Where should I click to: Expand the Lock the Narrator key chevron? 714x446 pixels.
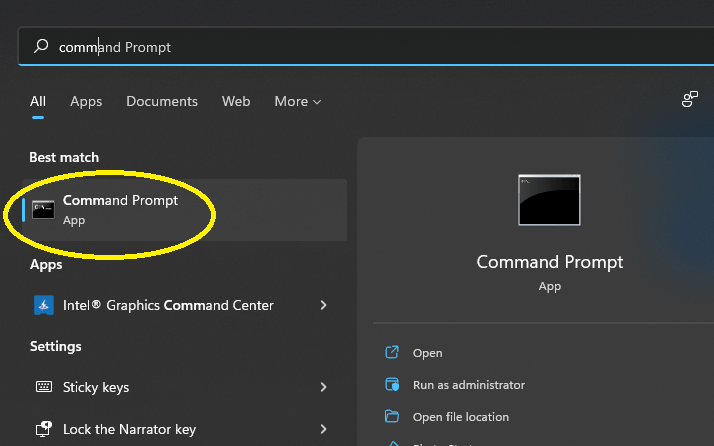(323, 429)
